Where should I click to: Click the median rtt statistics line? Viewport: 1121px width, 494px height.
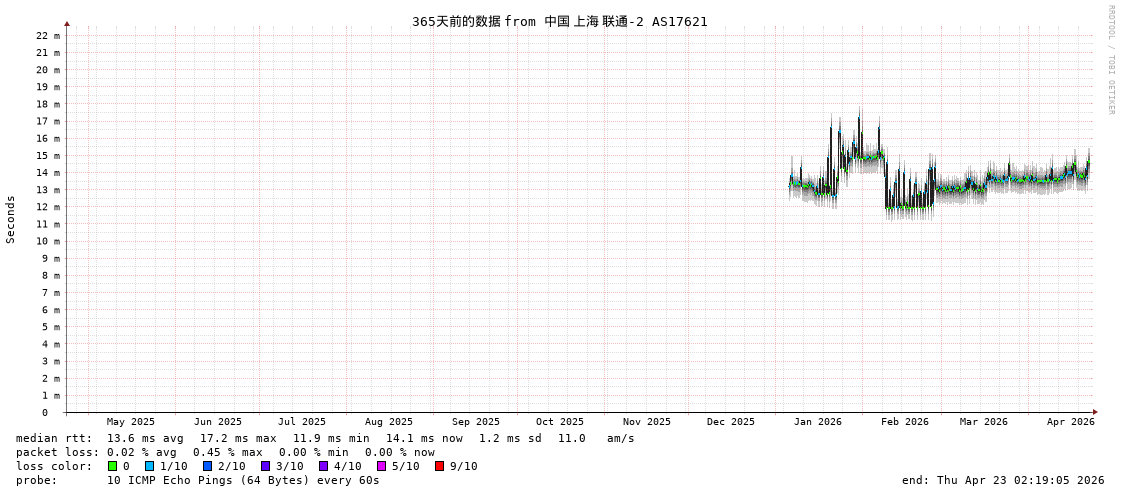pos(325,438)
